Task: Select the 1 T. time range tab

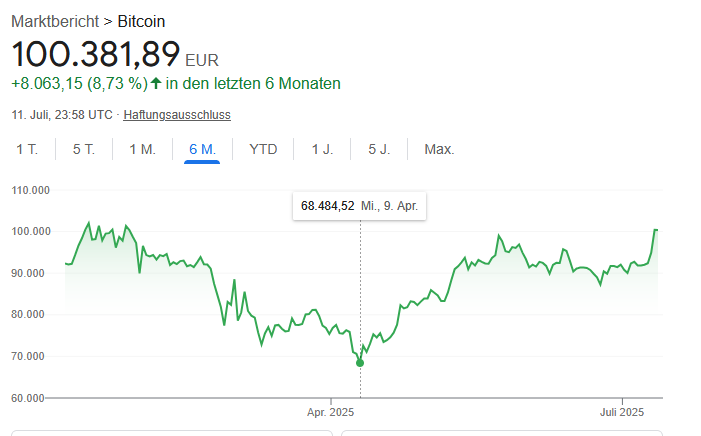Action: tap(27, 149)
